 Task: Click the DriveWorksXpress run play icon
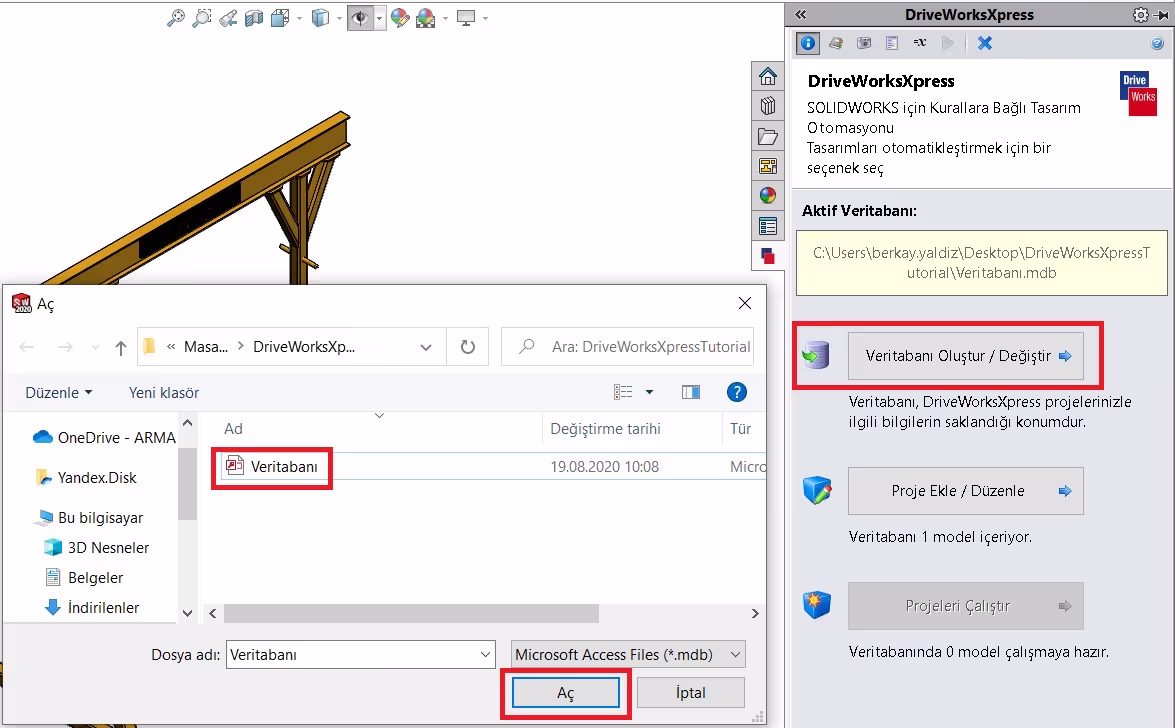point(948,43)
